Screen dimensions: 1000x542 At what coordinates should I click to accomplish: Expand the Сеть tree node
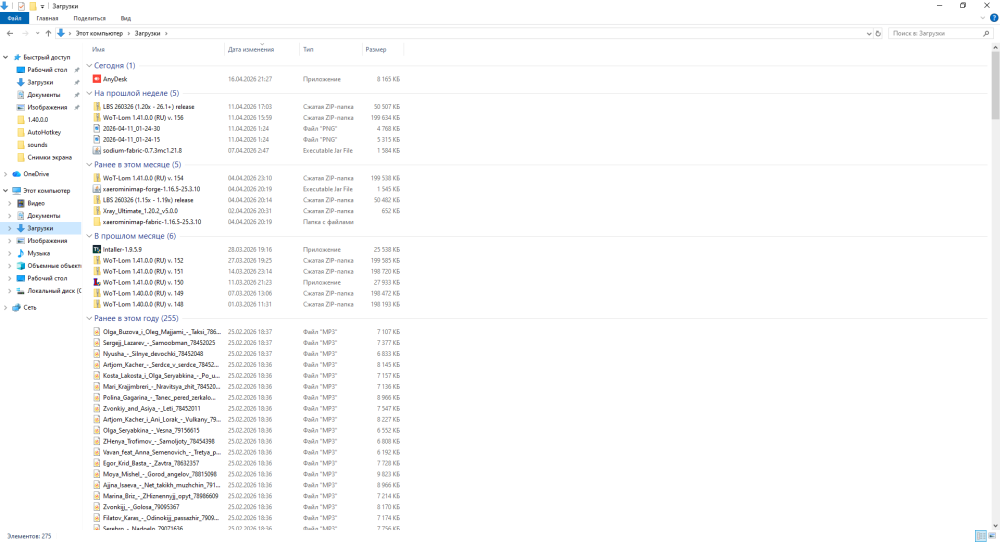pos(6,307)
